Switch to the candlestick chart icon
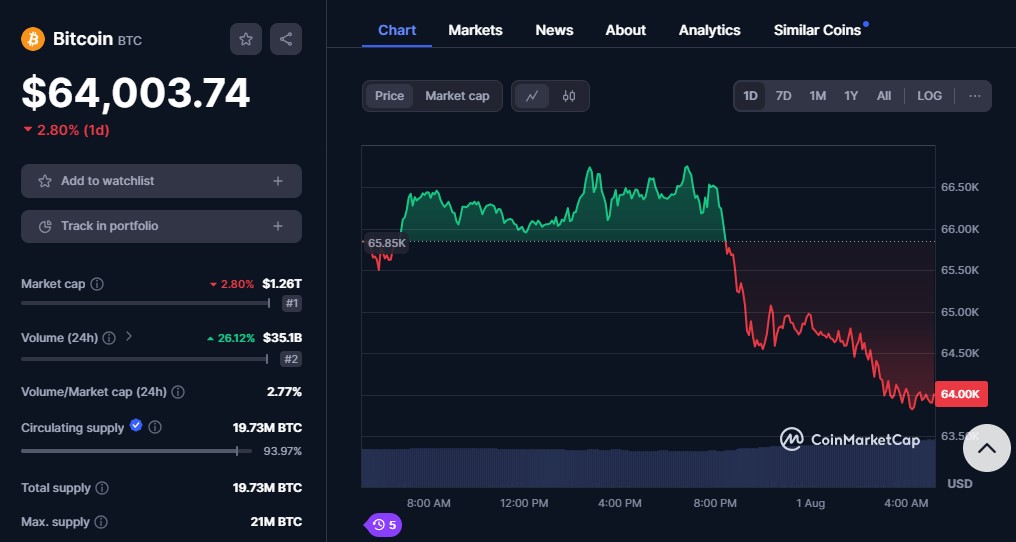The width and height of the screenshot is (1016, 542). tap(569, 96)
